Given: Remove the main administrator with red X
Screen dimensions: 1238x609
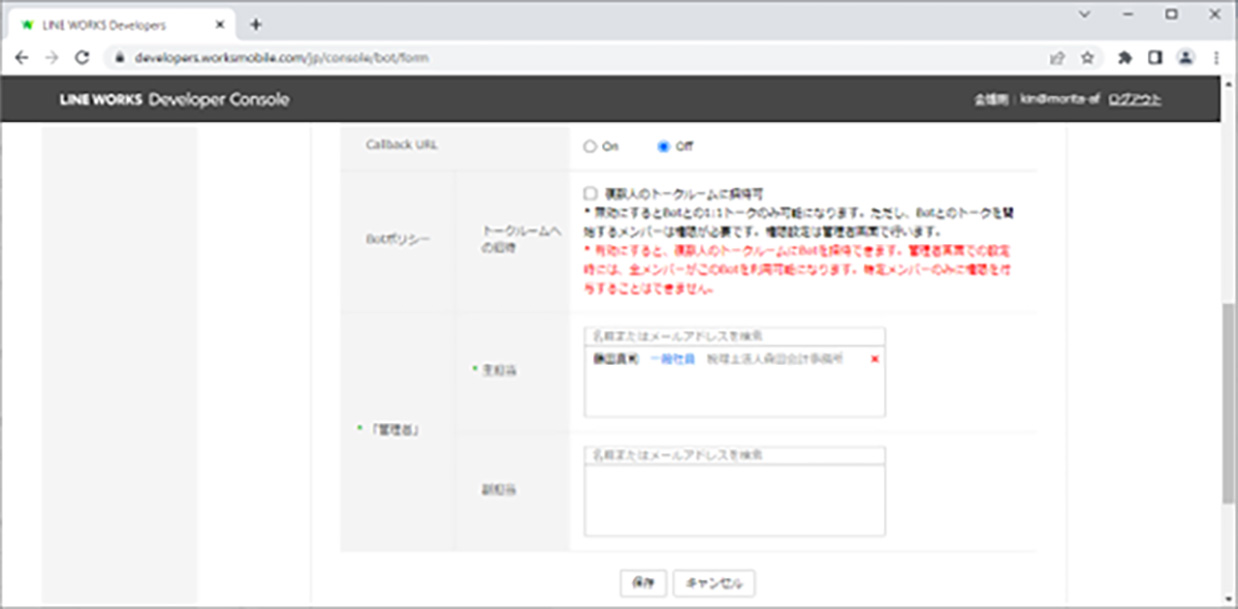Looking at the screenshot, I should [x=875, y=359].
